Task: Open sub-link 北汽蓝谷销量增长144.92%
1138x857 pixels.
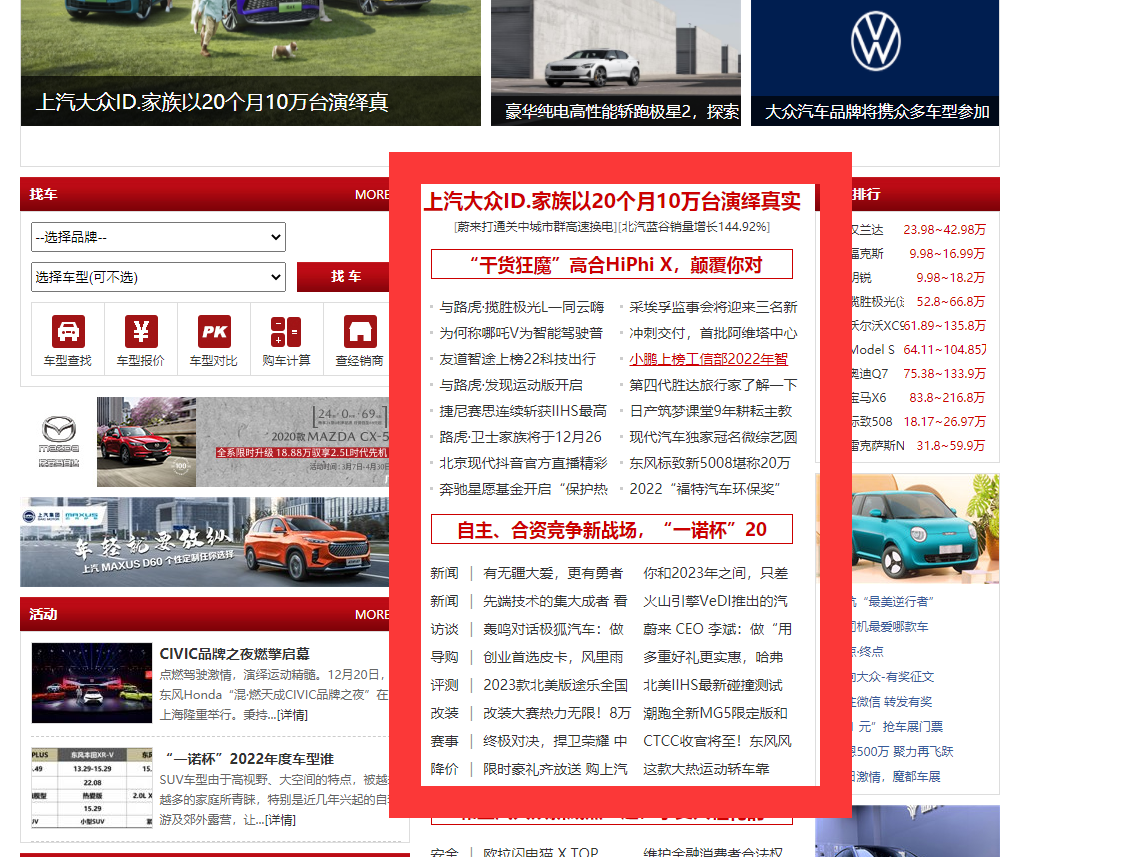Action: (695, 227)
